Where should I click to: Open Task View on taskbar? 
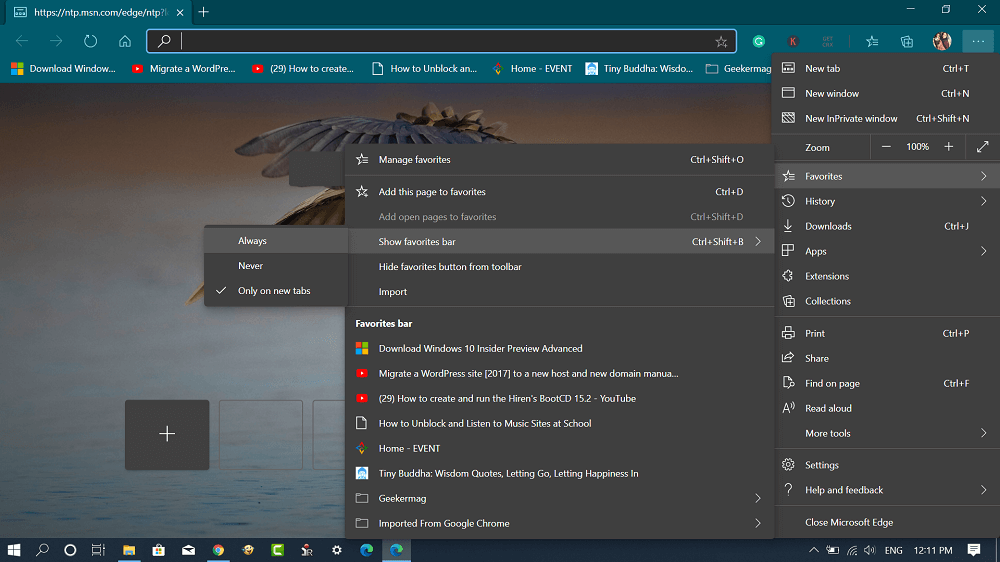pos(98,550)
